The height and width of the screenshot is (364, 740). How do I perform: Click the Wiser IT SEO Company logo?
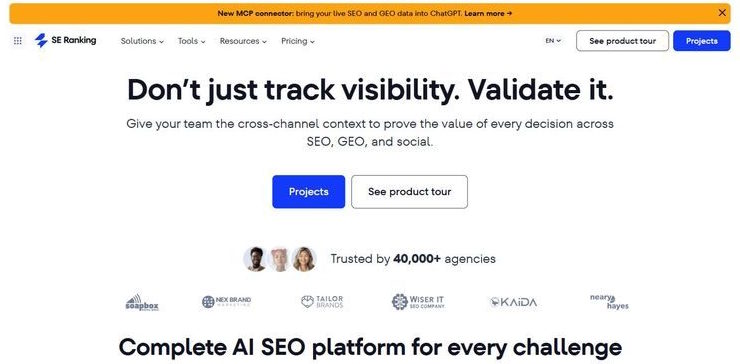tap(418, 302)
